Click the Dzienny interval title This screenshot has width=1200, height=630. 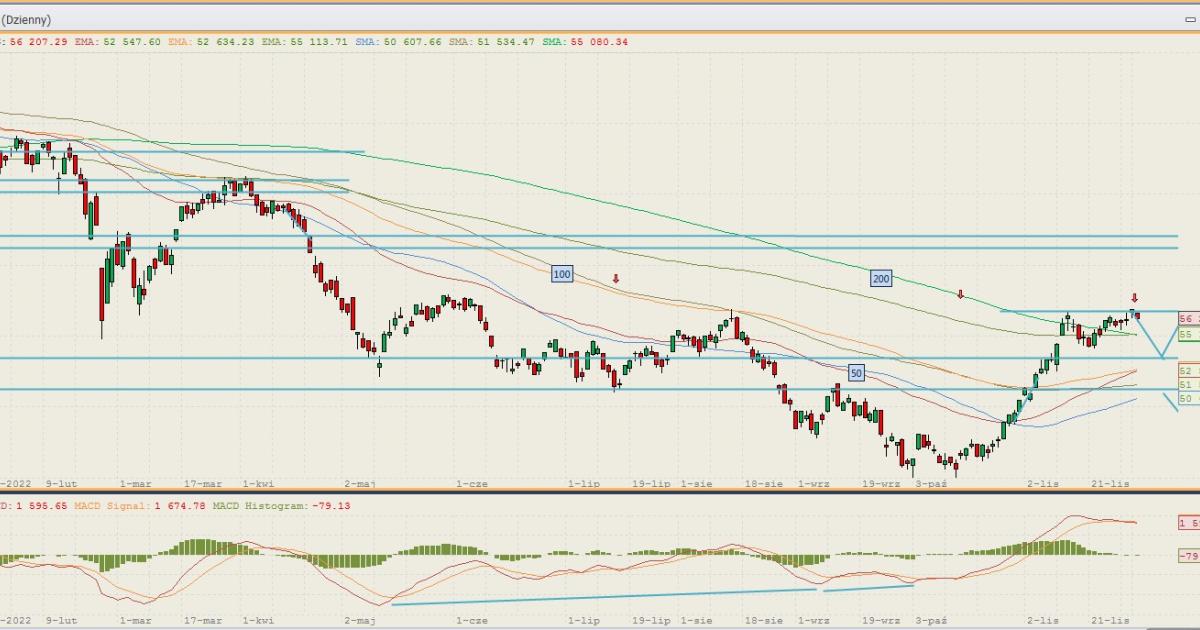(26, 19)
